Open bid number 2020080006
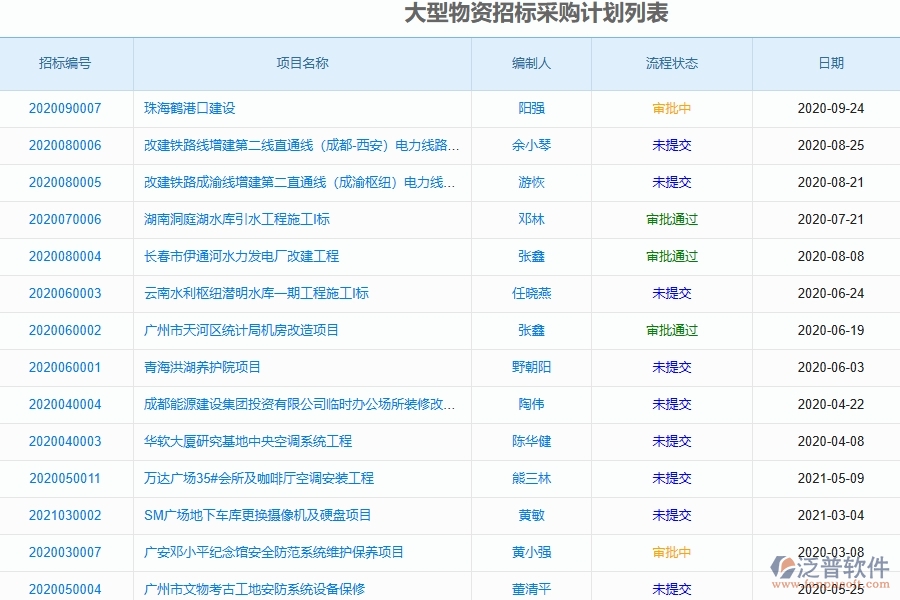 coord(66,145)
